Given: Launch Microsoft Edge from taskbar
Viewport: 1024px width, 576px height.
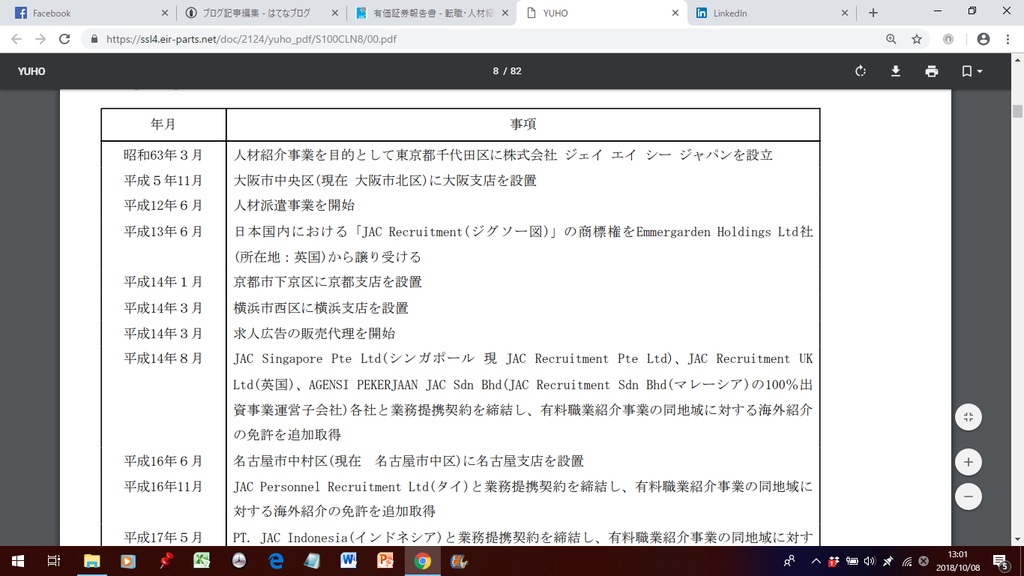Looking at the screenshot, I should 276,561.
